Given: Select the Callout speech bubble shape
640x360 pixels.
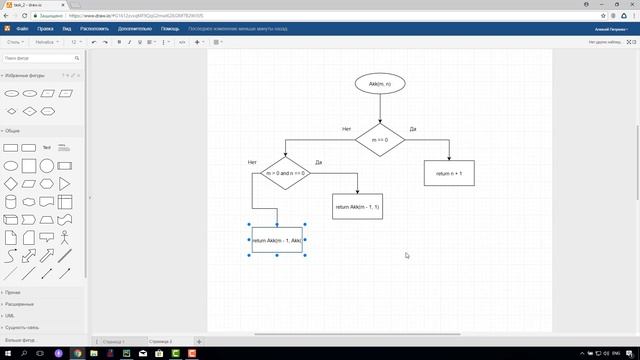Looking at the screenshot, I should coord(47,237).
